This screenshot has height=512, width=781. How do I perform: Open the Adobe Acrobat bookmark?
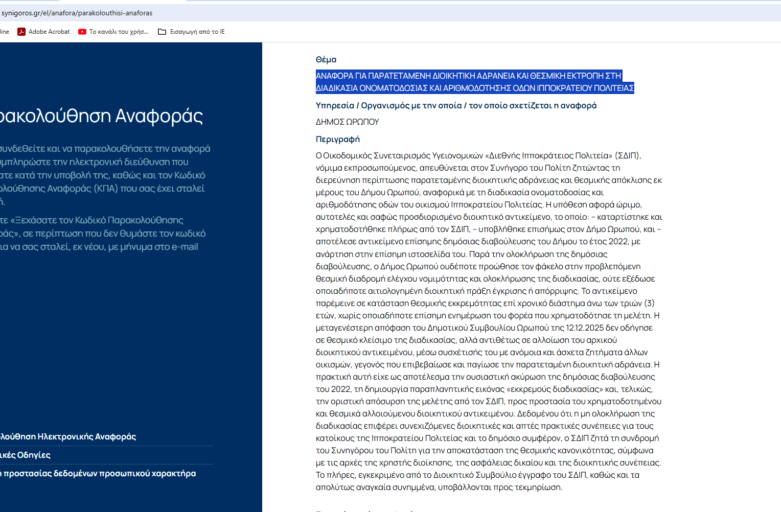(x=43, y=32)
